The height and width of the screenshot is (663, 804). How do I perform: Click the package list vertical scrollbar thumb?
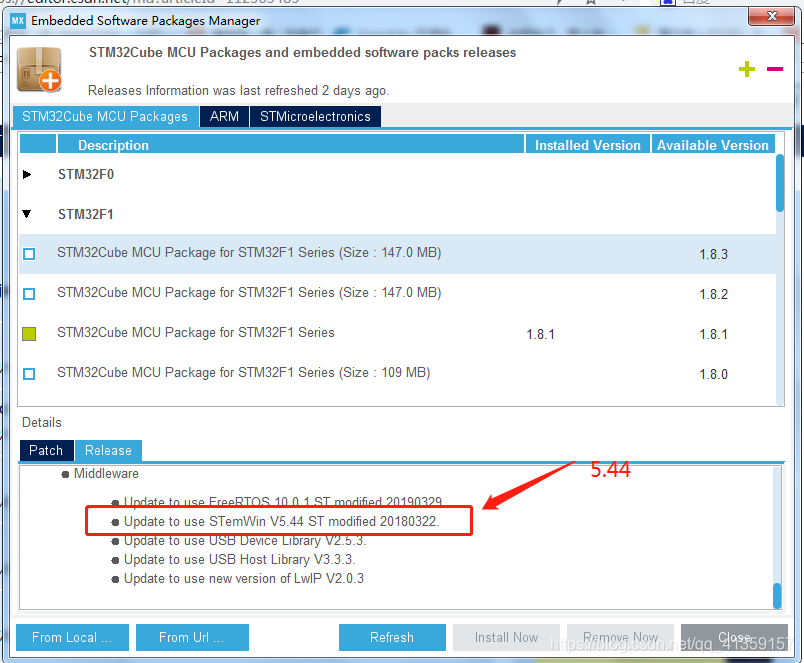click(x=780, y=183)
